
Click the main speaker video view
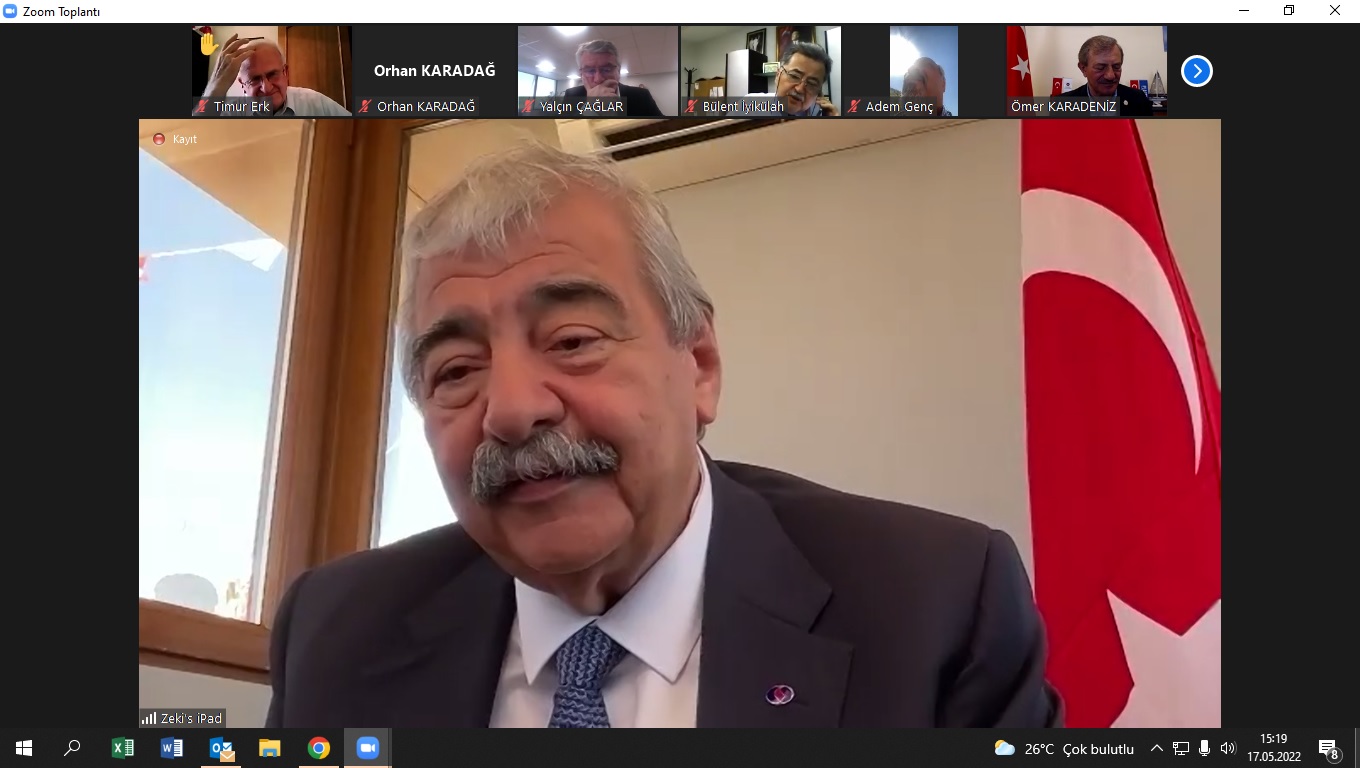pyautogui.click(x=680, y=423)
